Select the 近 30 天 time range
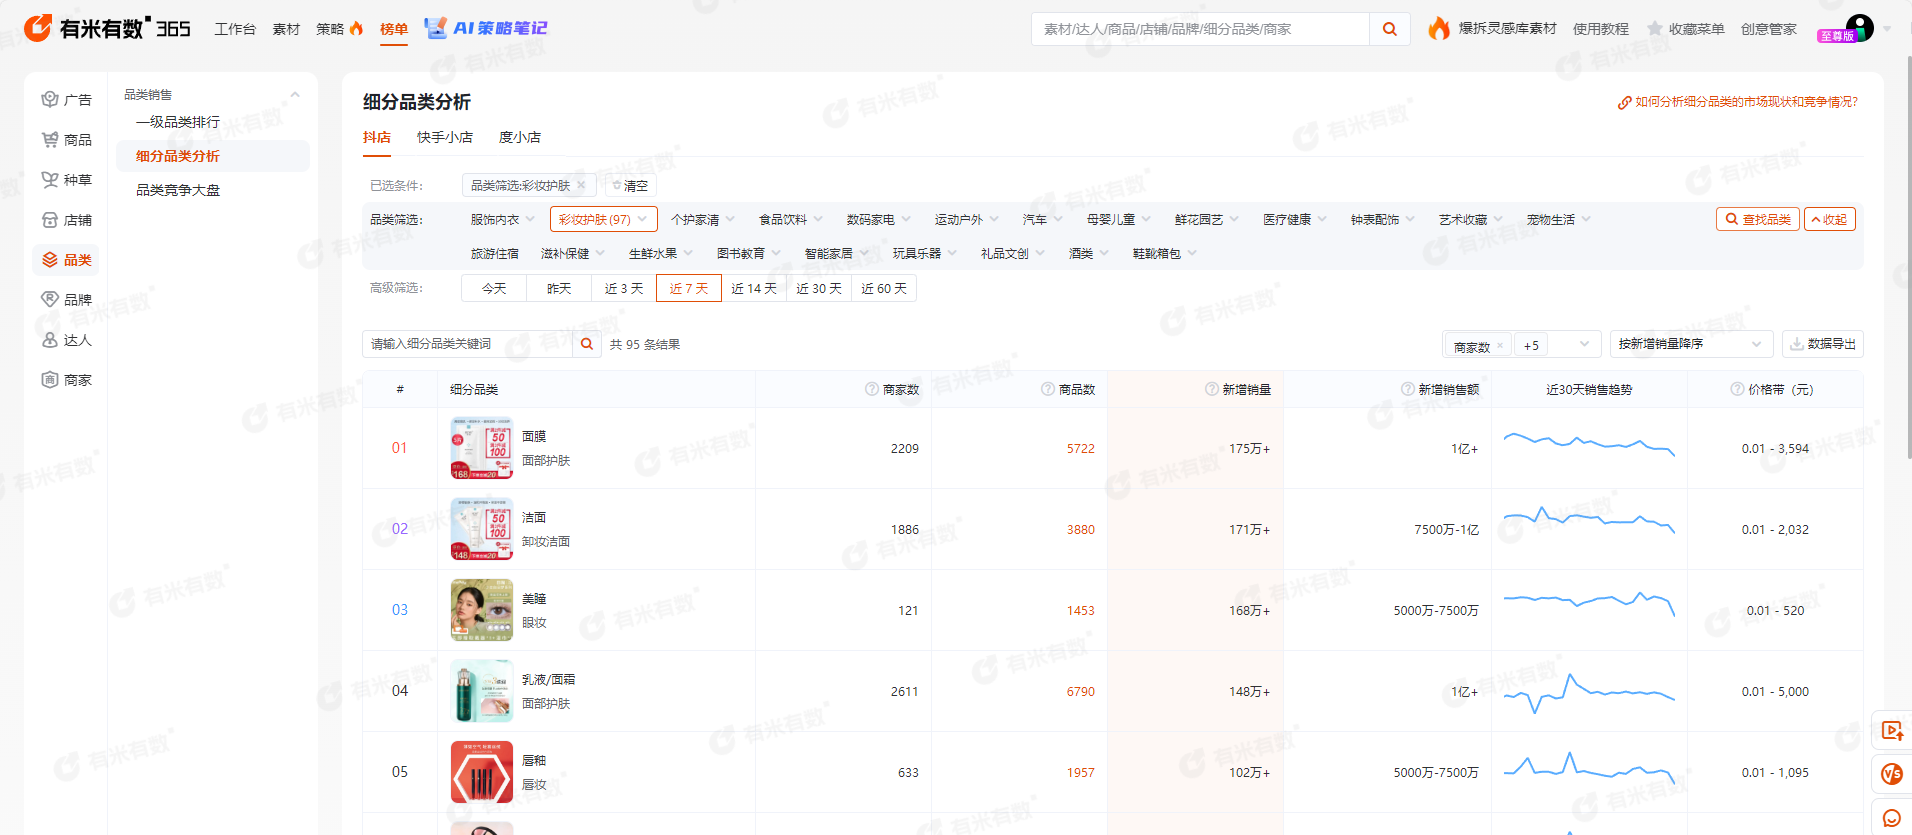This screenshot has height=835, width=1912. coord(818,288)
